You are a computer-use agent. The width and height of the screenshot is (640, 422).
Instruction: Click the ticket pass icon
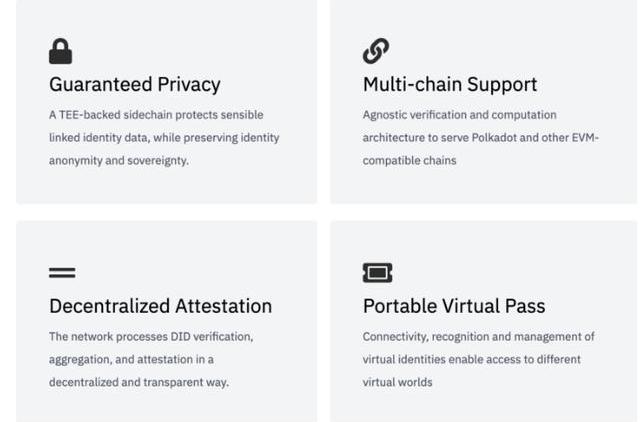coord(378,273)
